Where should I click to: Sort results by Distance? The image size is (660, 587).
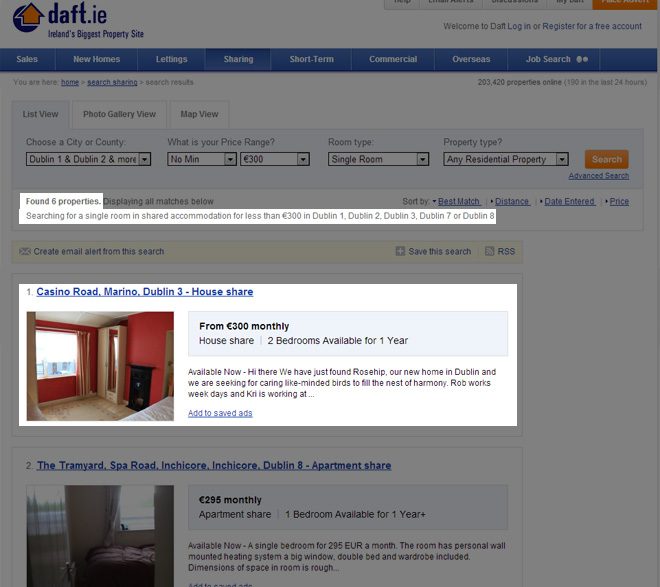tap(511, 202)
